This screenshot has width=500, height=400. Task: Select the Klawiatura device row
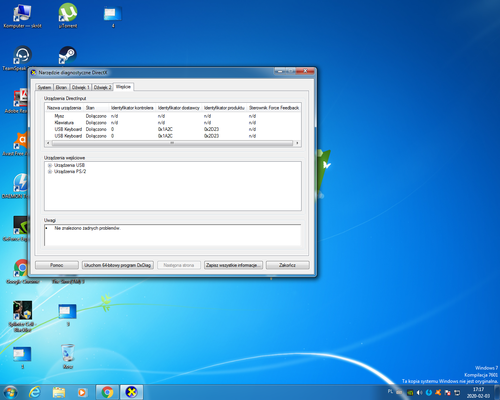point(173,123)
